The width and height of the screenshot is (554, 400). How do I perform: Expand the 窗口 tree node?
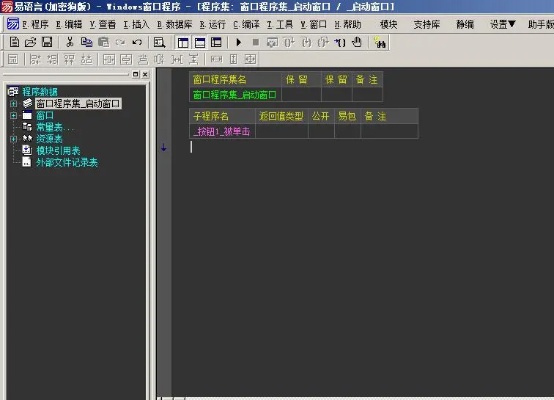pos(13,115)
